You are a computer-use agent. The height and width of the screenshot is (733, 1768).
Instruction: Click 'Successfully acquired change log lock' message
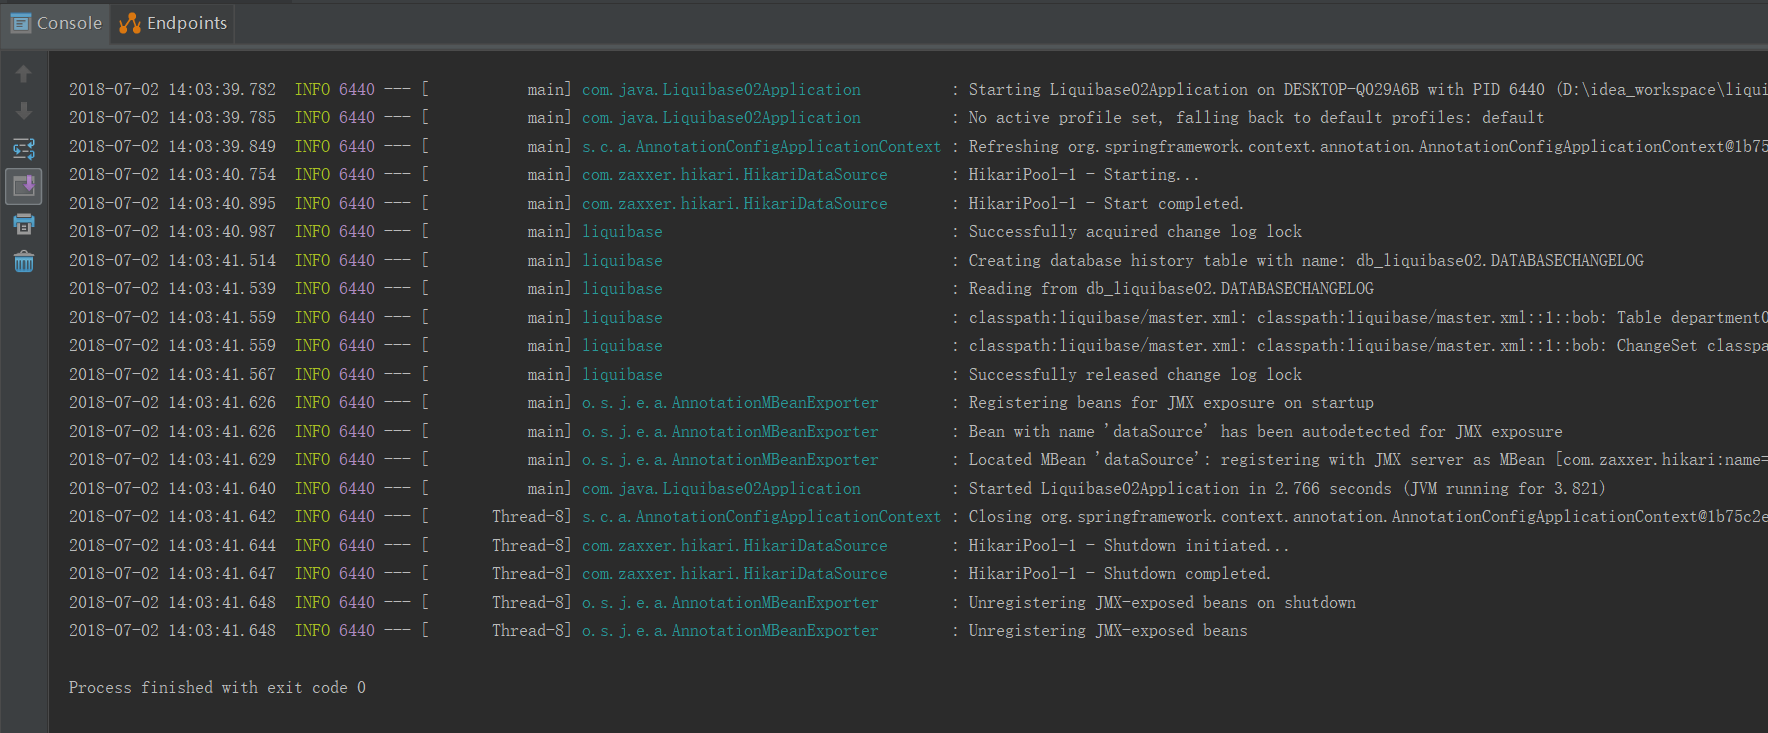[x=1135, y=232]
